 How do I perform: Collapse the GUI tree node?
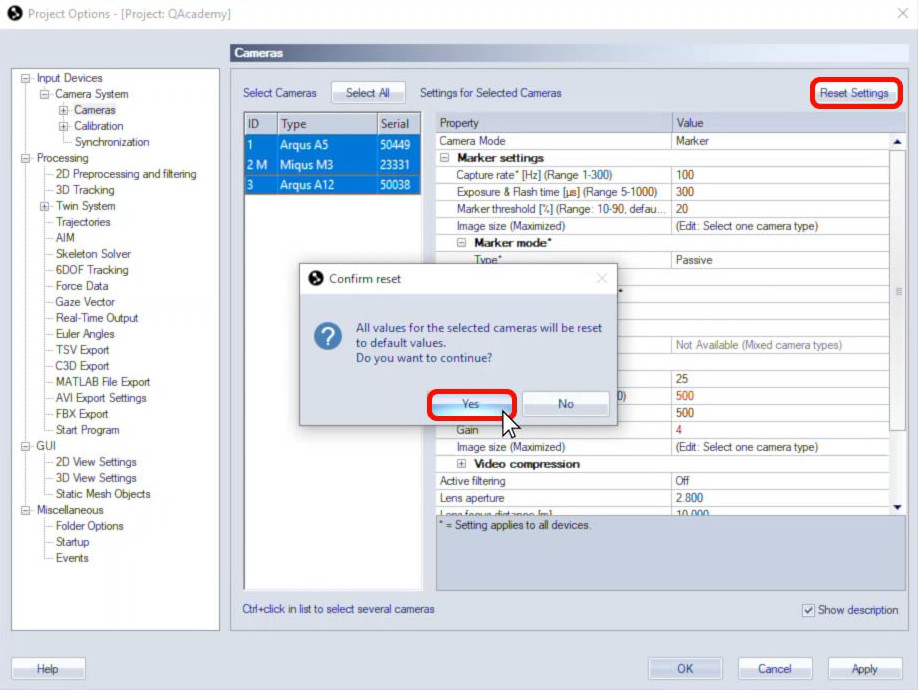click(x=25, y=446)
